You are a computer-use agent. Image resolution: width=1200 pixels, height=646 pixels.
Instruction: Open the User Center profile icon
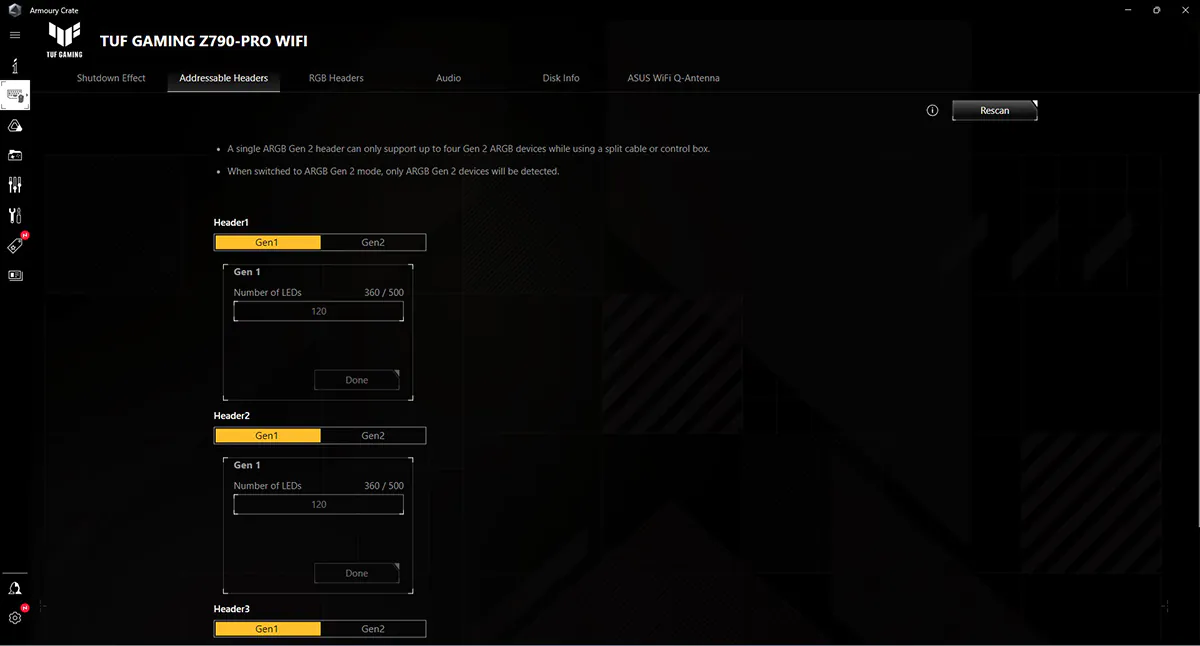[15, 589]
